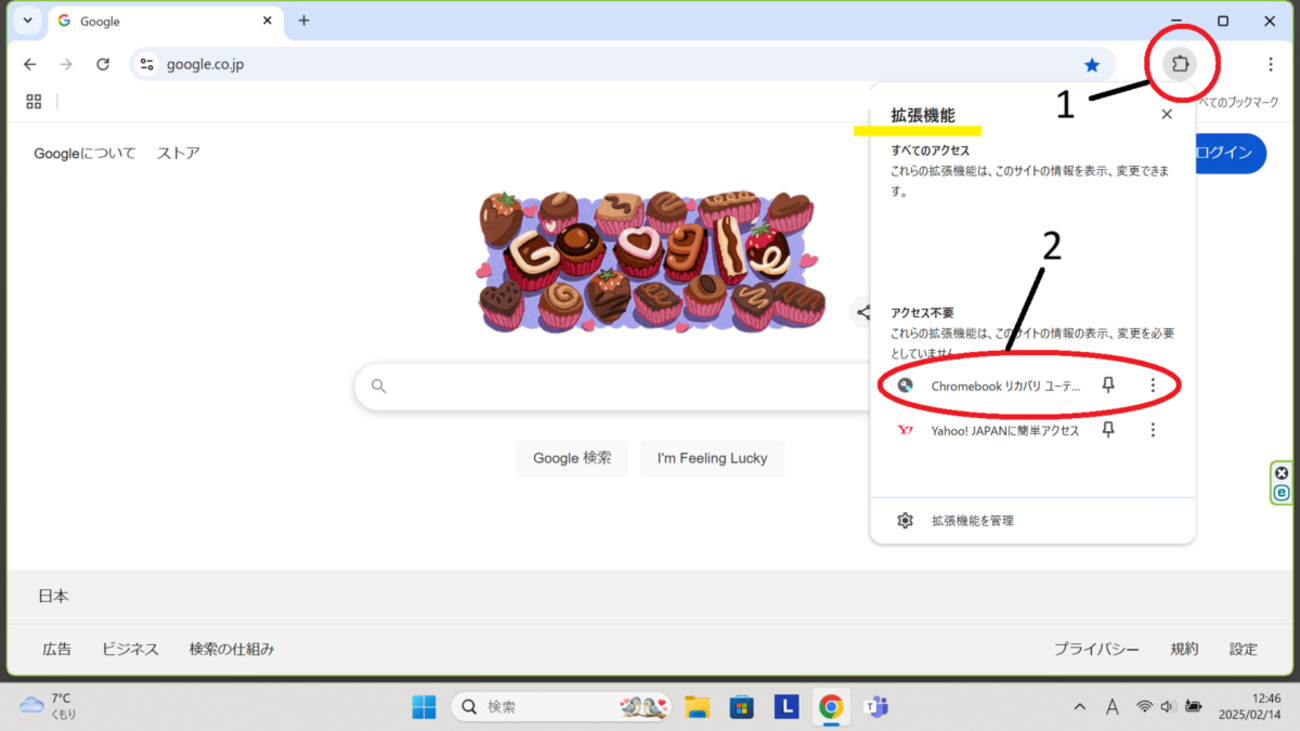
Task: Expand the tab search dropdown
Action: [28, 20]
